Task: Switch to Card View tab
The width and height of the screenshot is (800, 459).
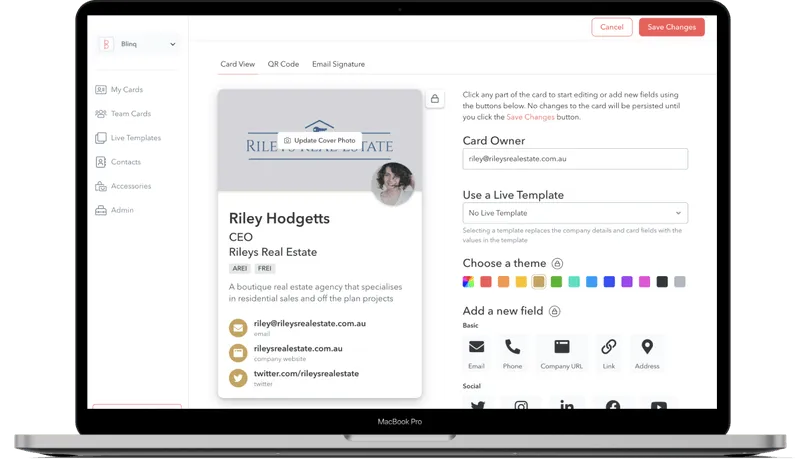Action: (237, 64)
